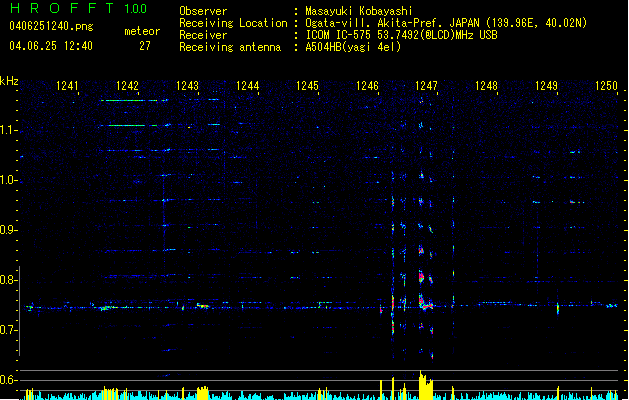
Task: Click the HROFFT 1.0.0 title text
Action: coord(79,8)
